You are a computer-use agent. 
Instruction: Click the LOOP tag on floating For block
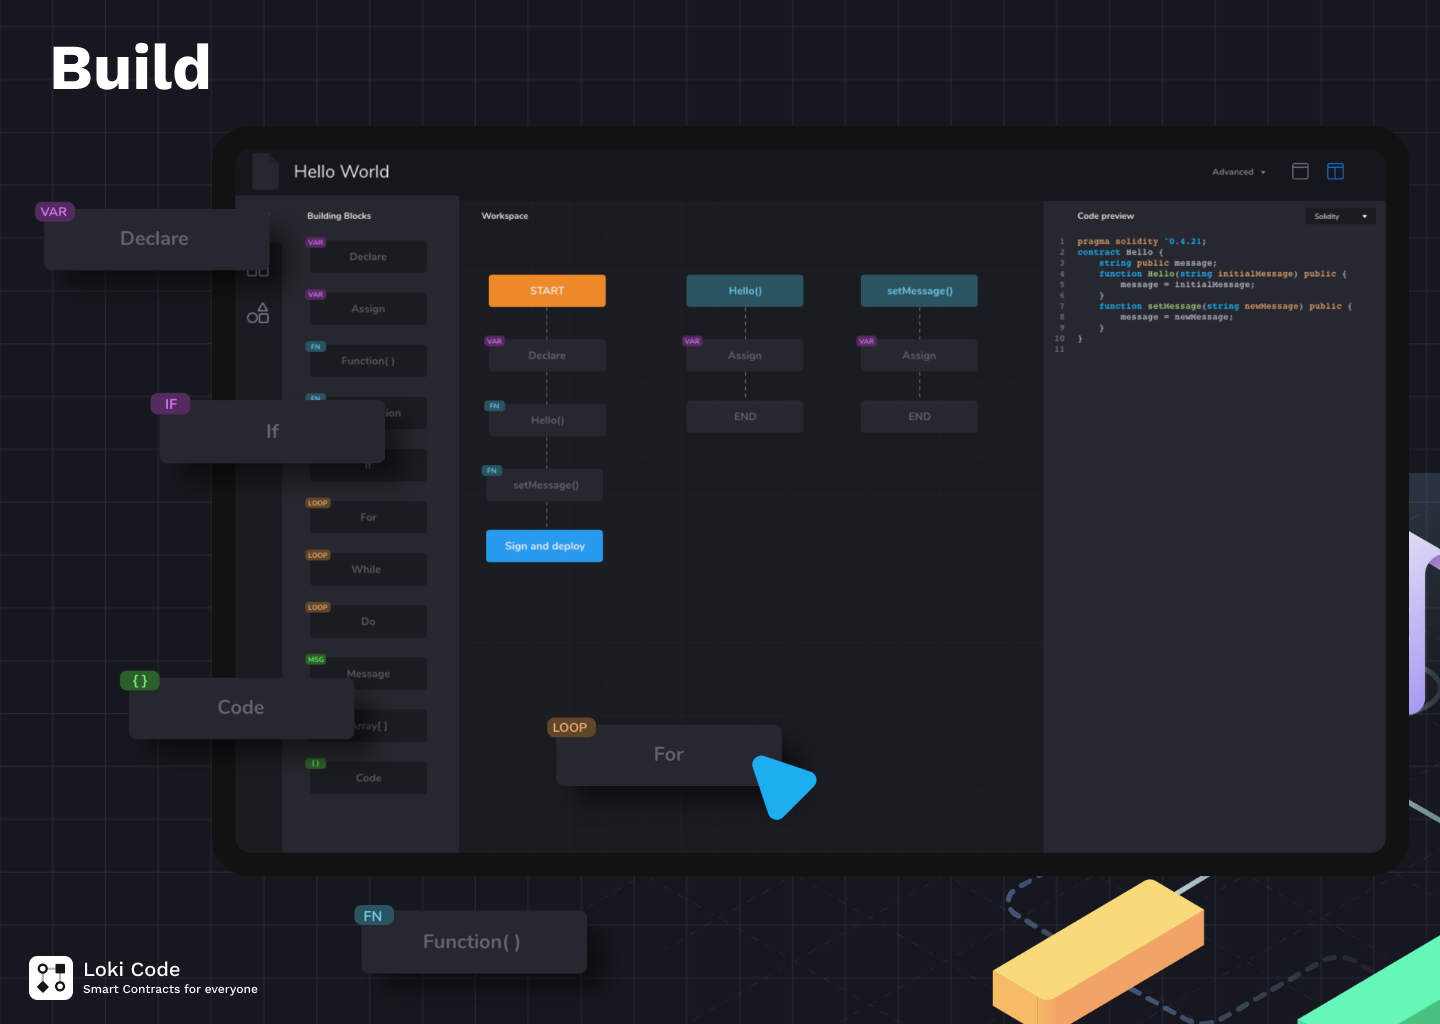coord(570,727)
